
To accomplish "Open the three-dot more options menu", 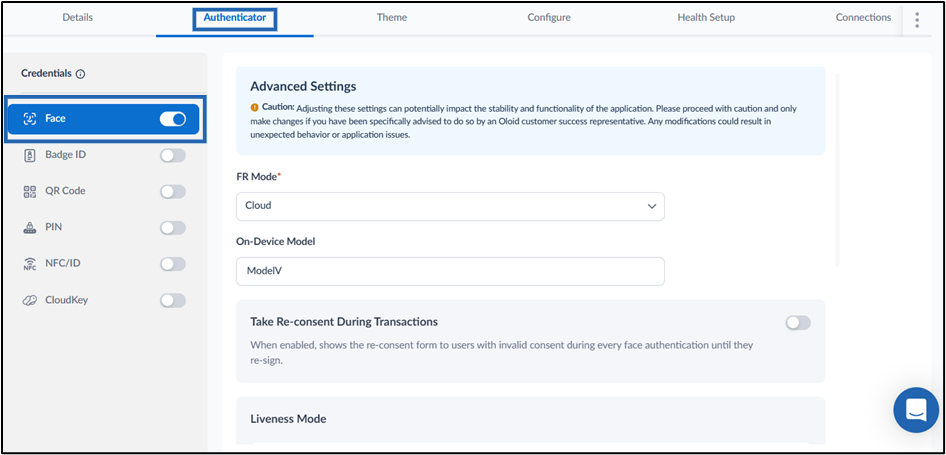I will click(917, 19).
